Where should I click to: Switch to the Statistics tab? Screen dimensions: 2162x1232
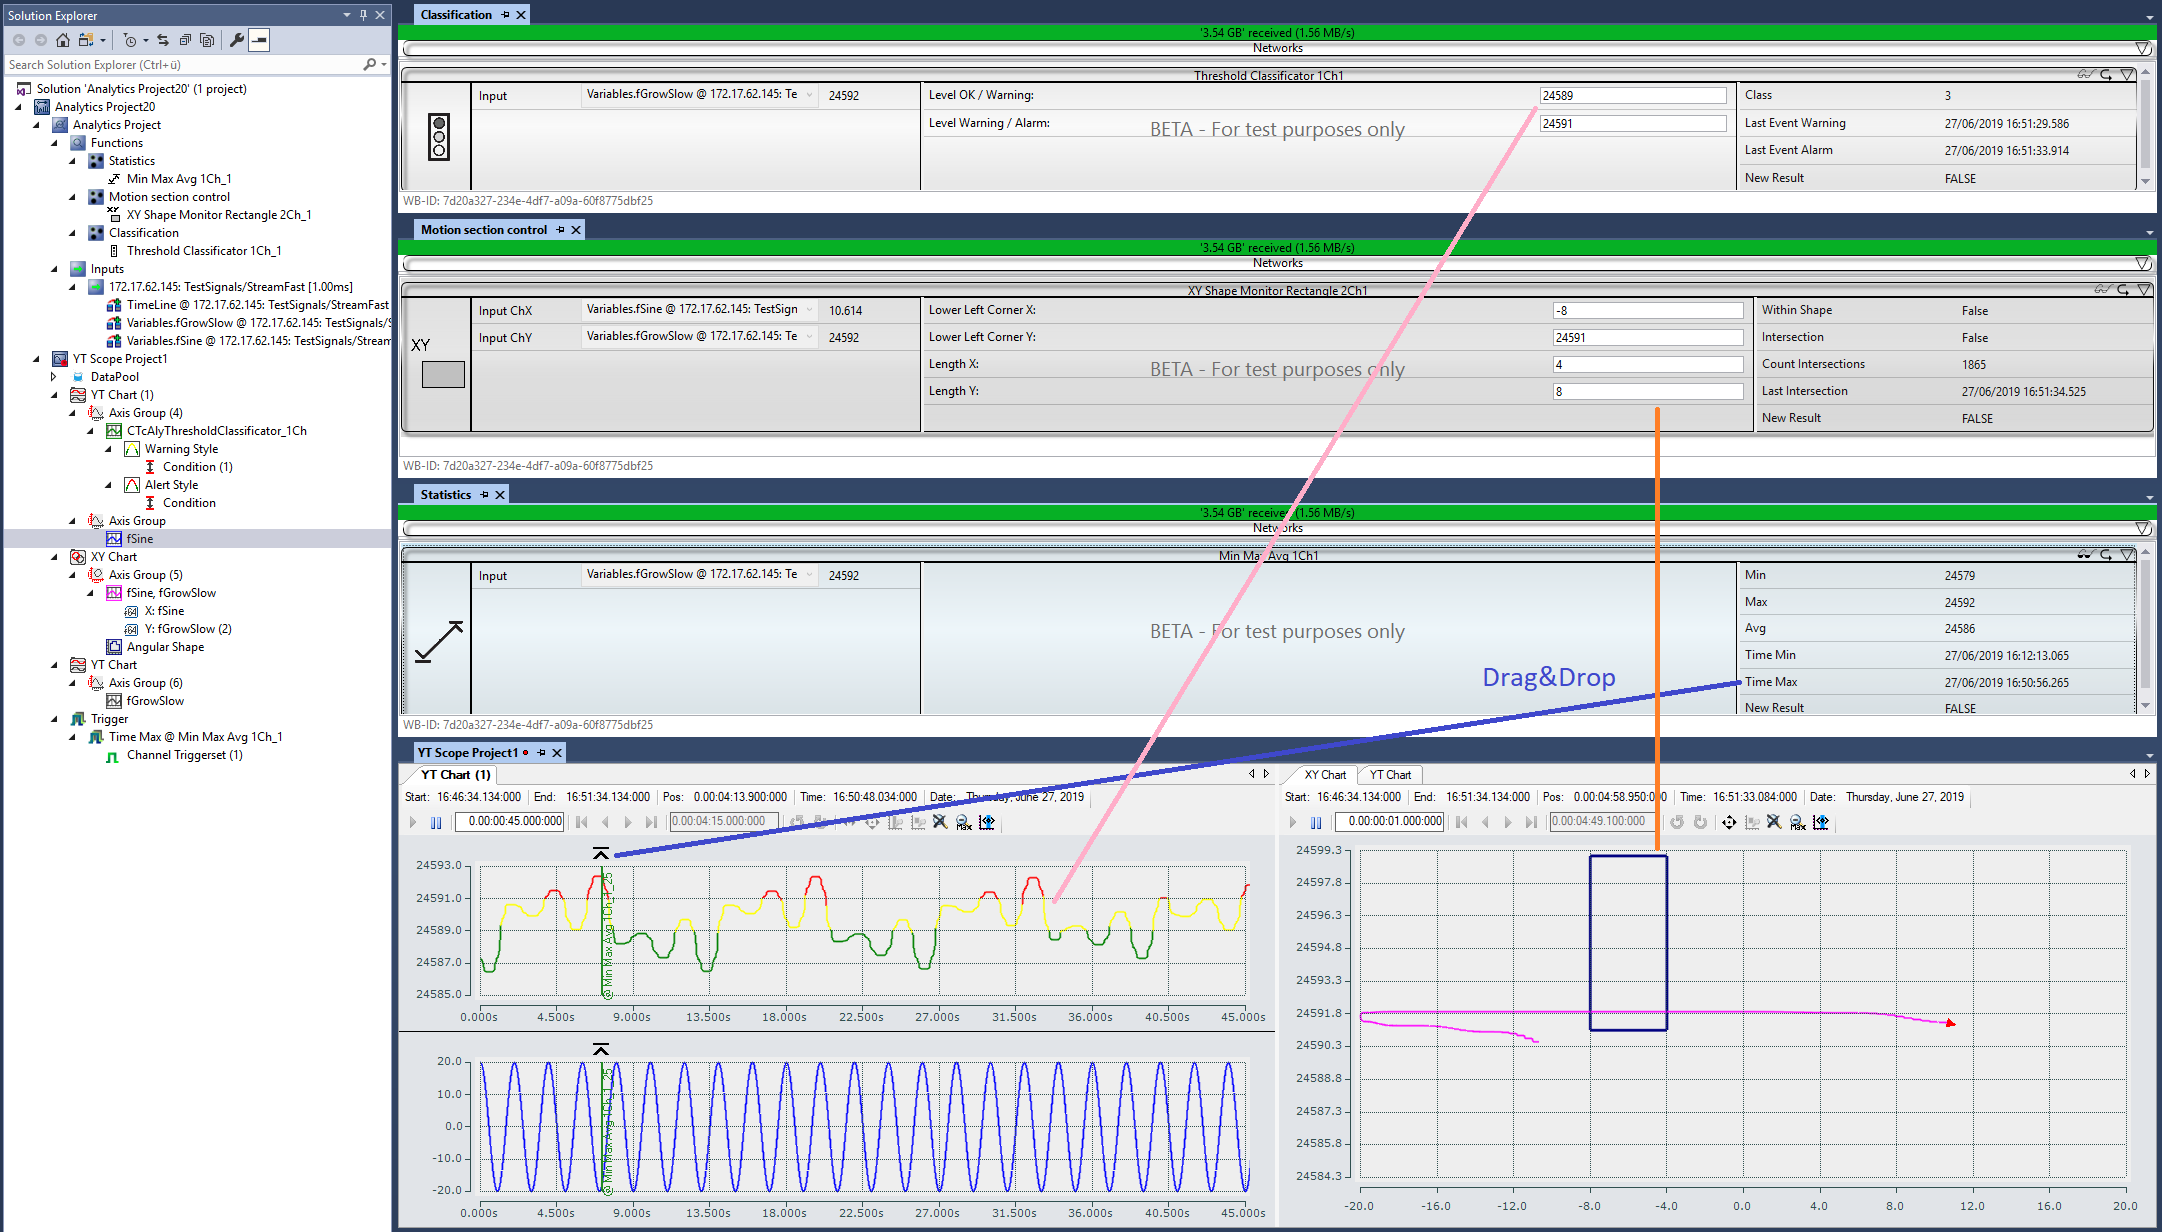tap(446, 495)
